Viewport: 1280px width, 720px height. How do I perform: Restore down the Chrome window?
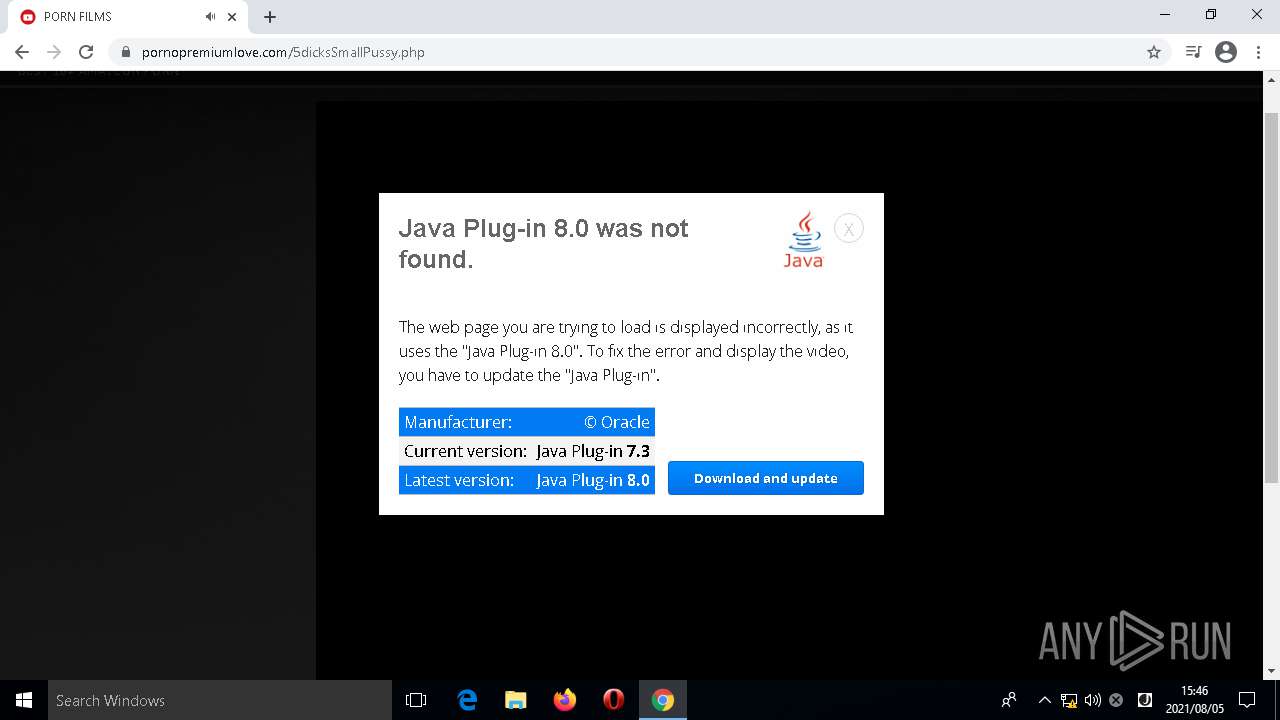1211,15
